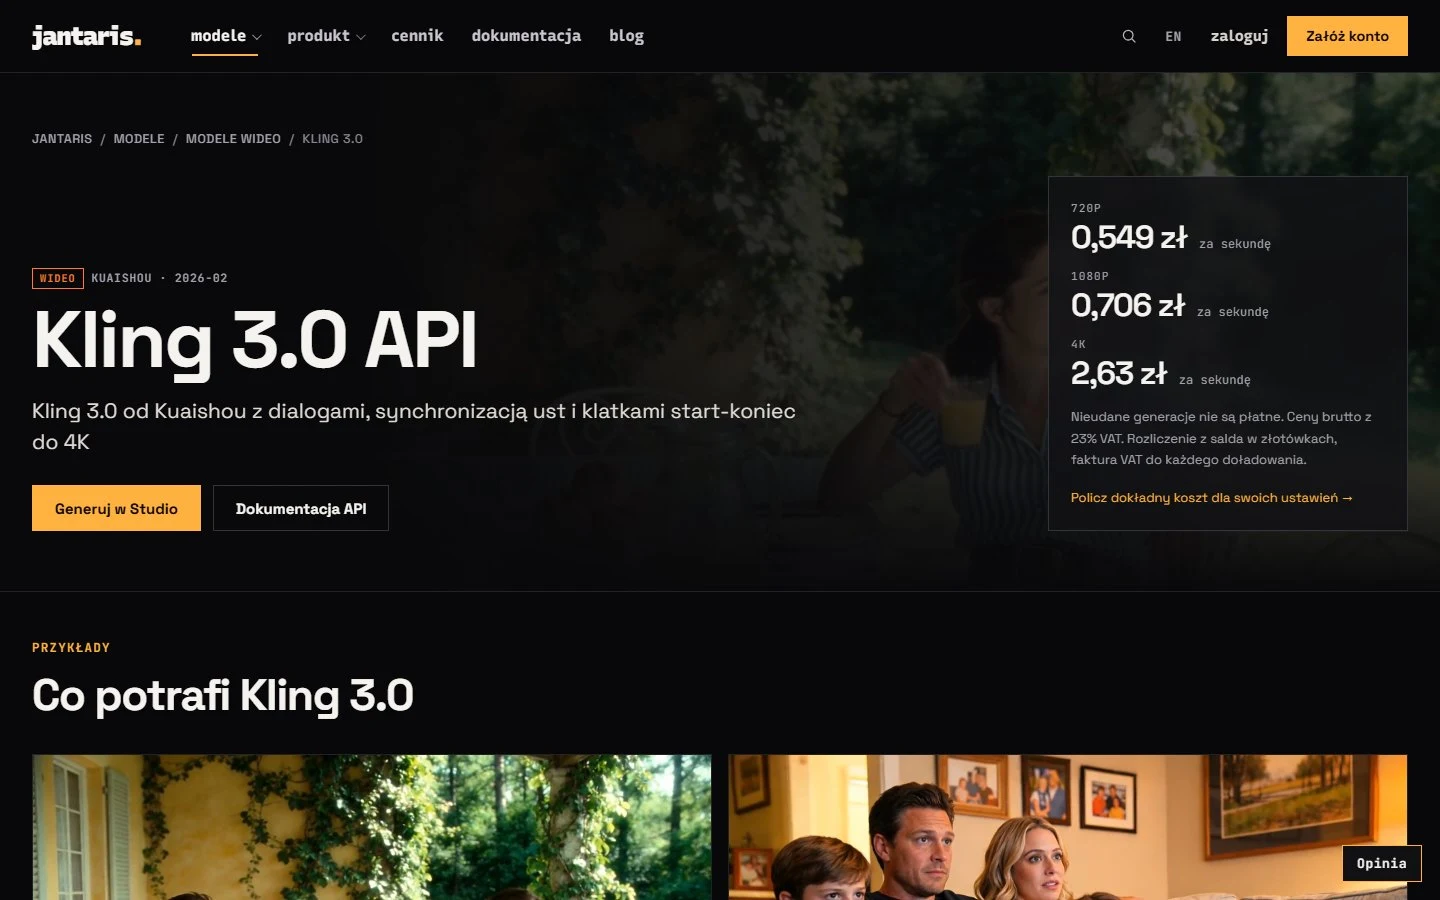Open the cennik page
The width and height of the screenshot is (1440, 900).
(417, 36)
